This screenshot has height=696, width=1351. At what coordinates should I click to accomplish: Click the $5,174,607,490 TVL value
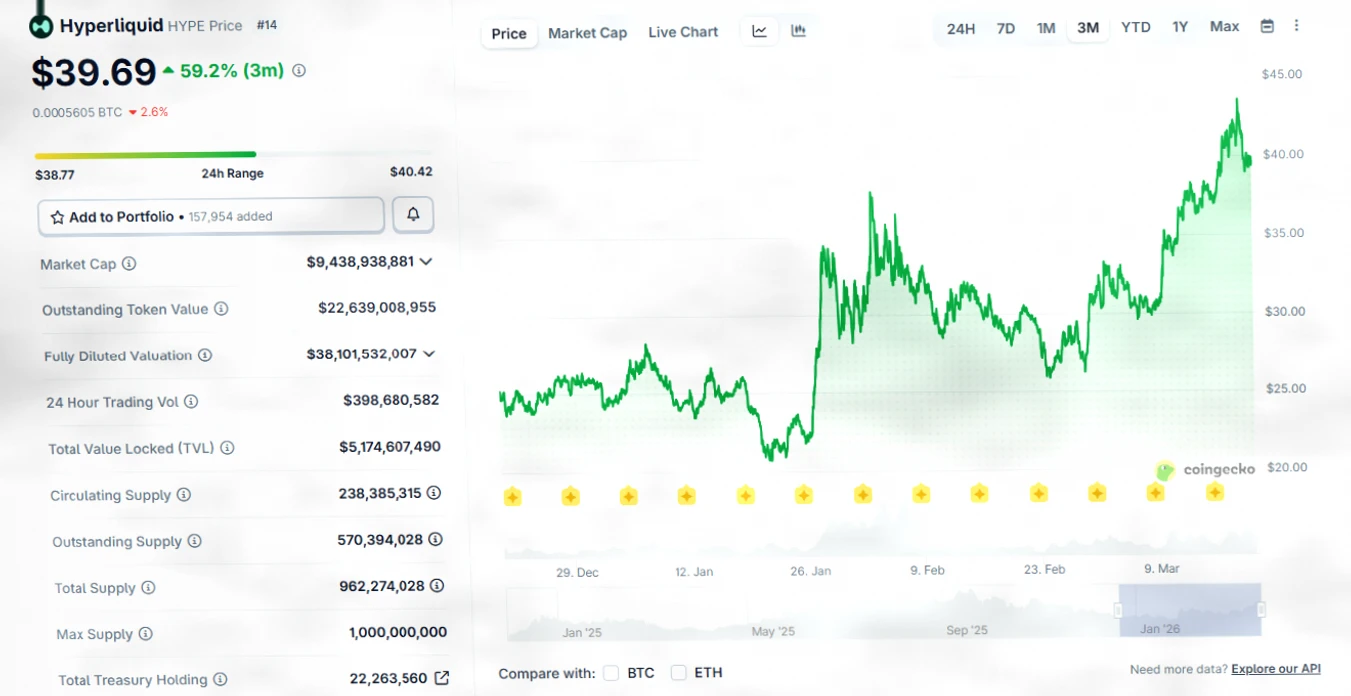[x=390, y=447]
